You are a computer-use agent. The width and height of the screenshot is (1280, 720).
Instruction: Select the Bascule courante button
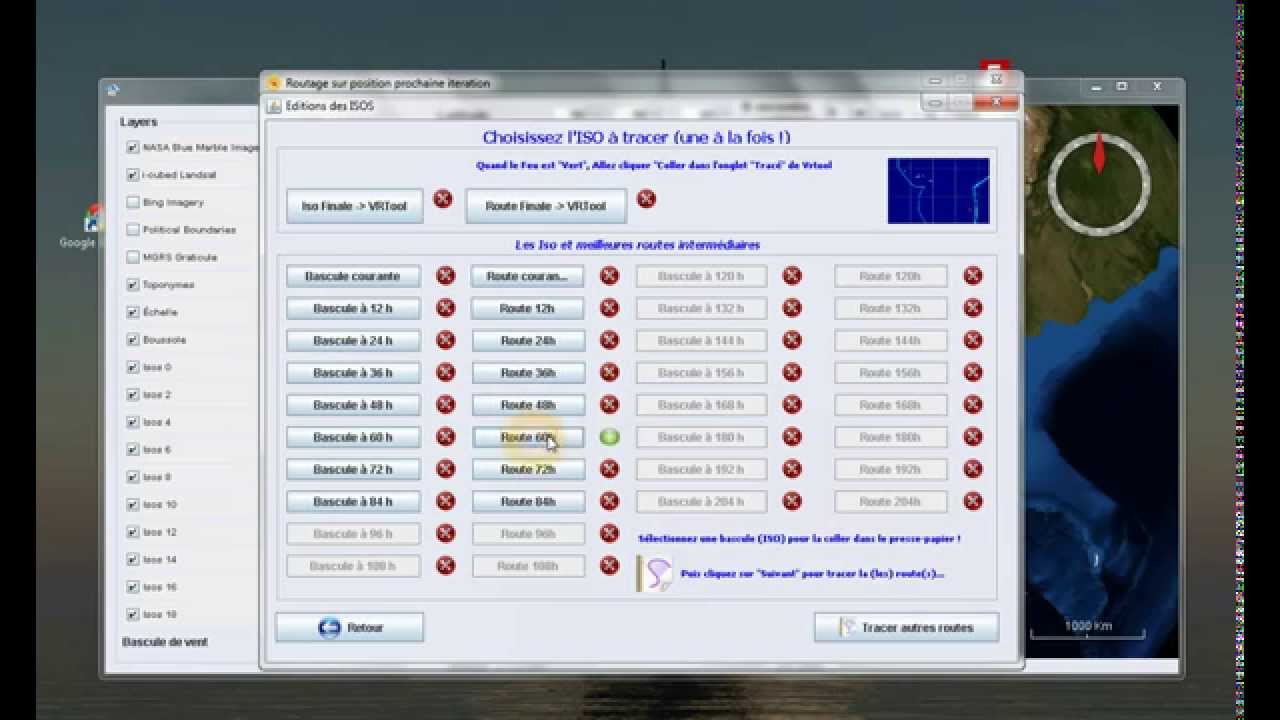pyautogui.click(x=353, y=276)
